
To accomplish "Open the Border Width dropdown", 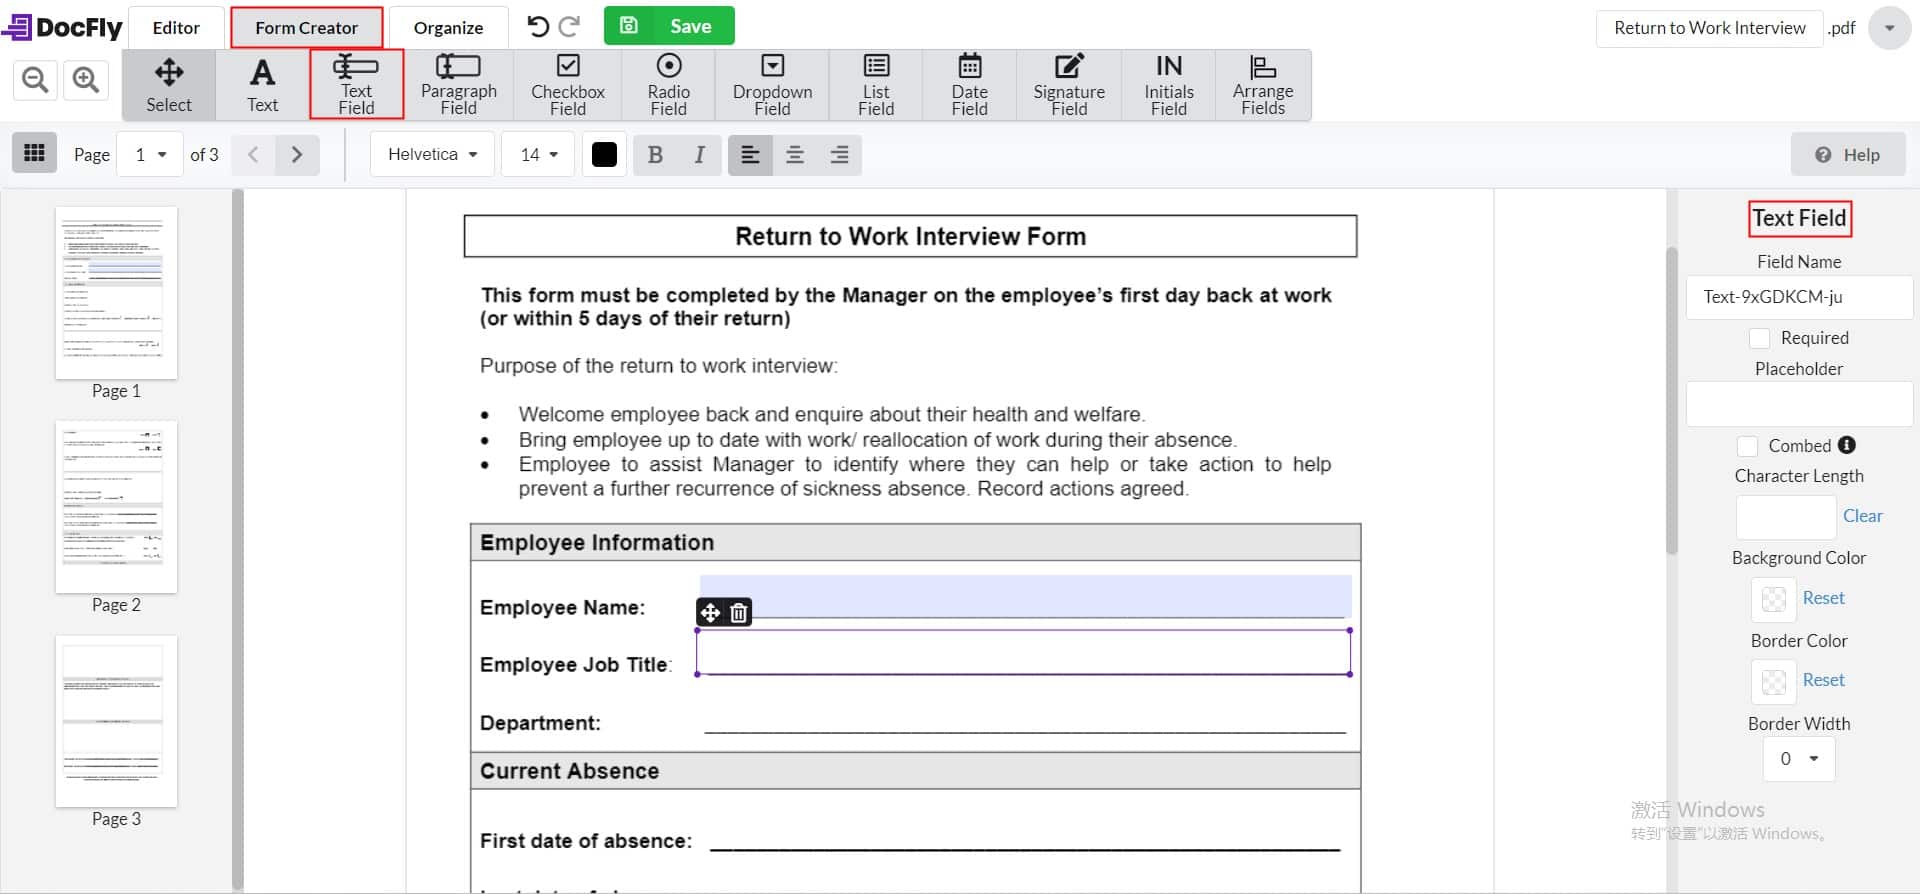I will (1798, 759).
